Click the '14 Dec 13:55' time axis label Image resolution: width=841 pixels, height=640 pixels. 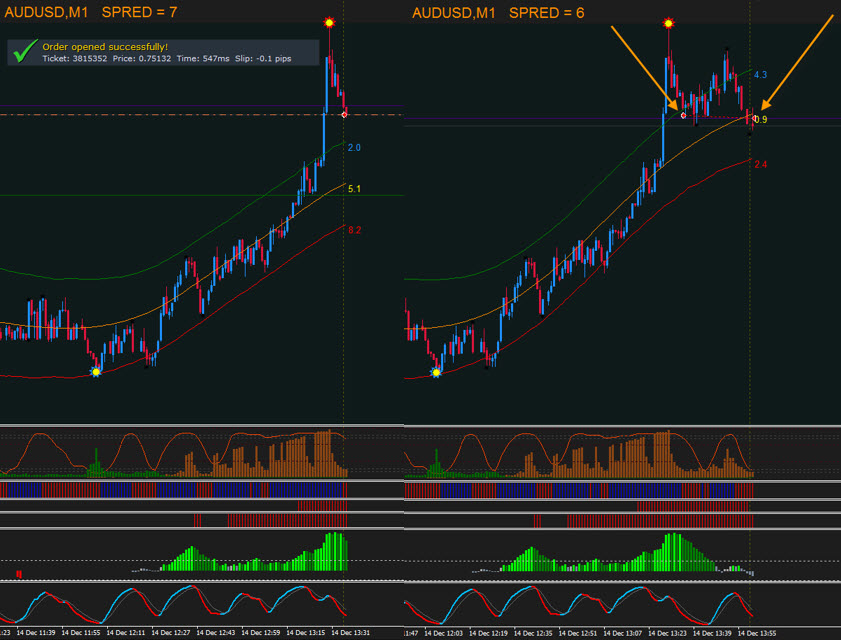click(757, 633)
